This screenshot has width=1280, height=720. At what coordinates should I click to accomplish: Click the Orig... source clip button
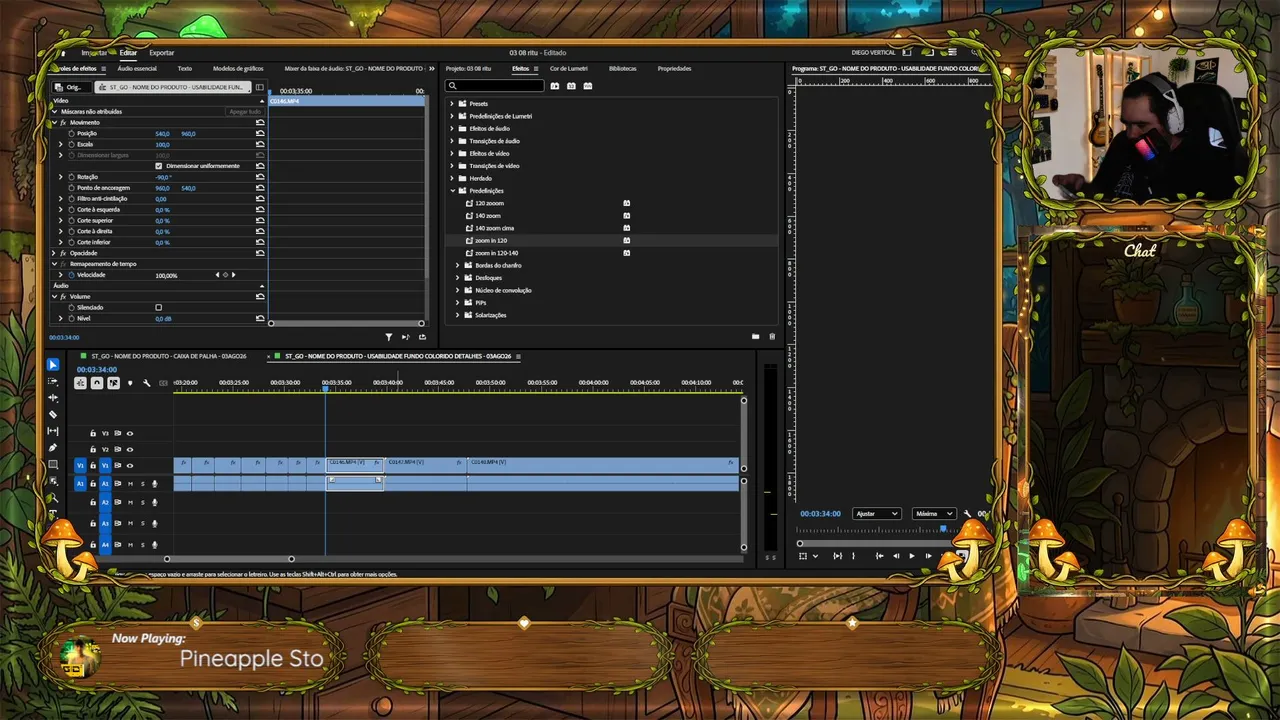[69, 87]
